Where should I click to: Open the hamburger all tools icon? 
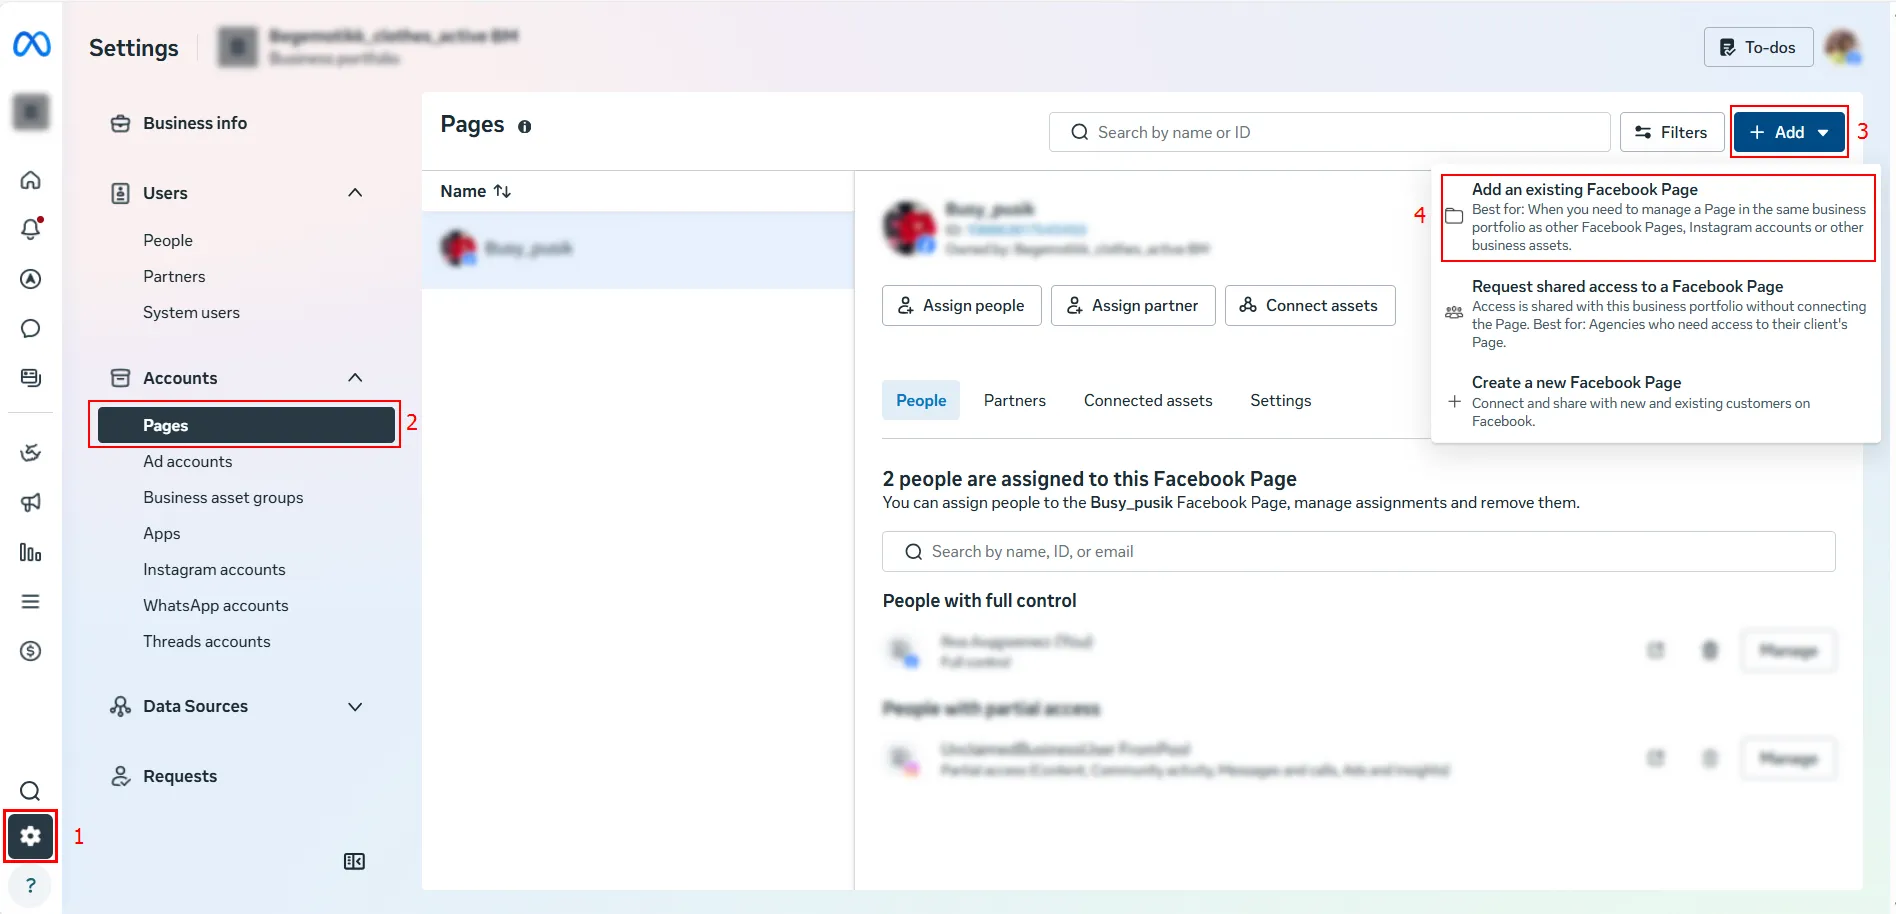(x=31, y=601)
